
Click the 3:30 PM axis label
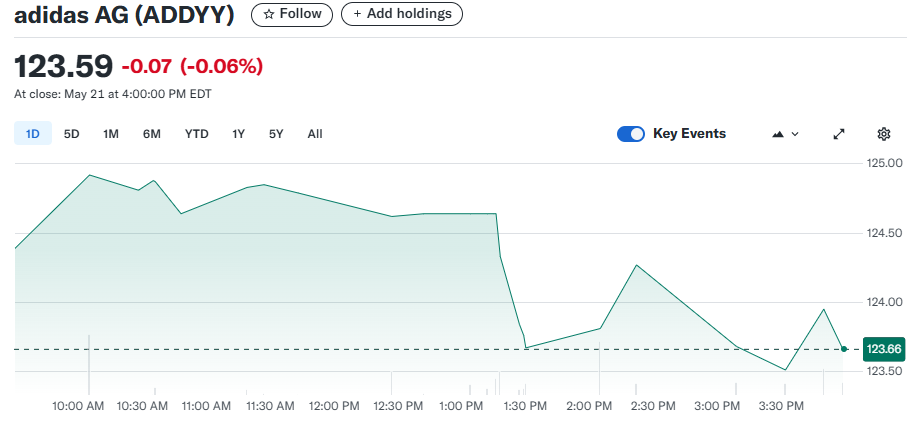point(780,406)
